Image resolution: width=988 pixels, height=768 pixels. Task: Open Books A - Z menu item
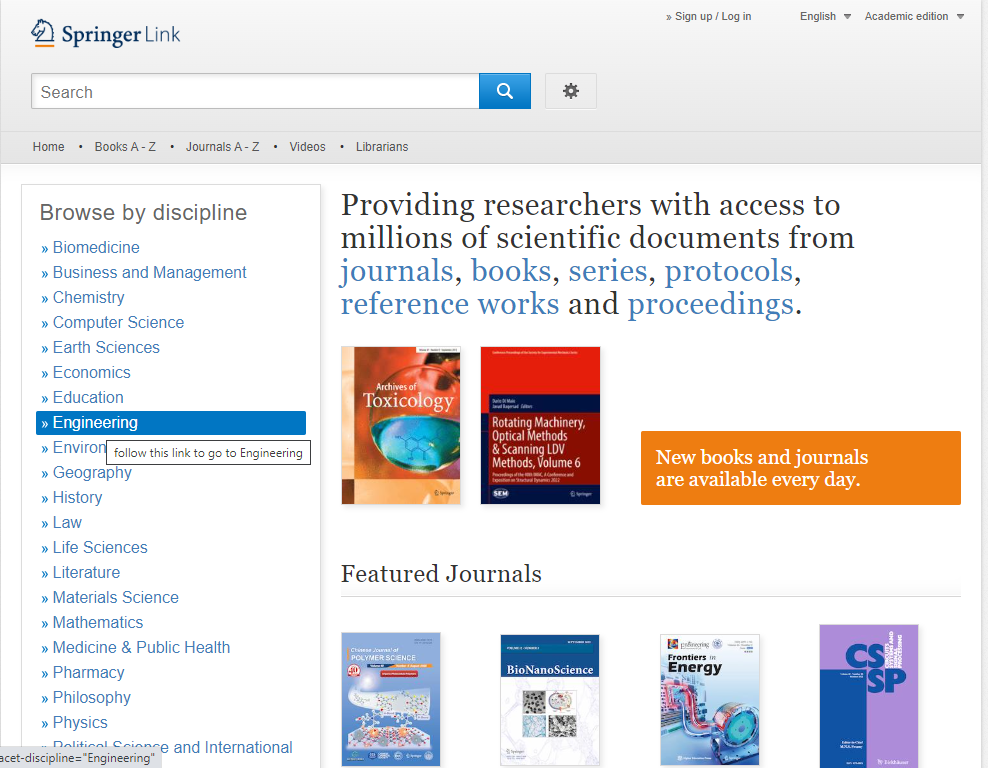(125, 147)
